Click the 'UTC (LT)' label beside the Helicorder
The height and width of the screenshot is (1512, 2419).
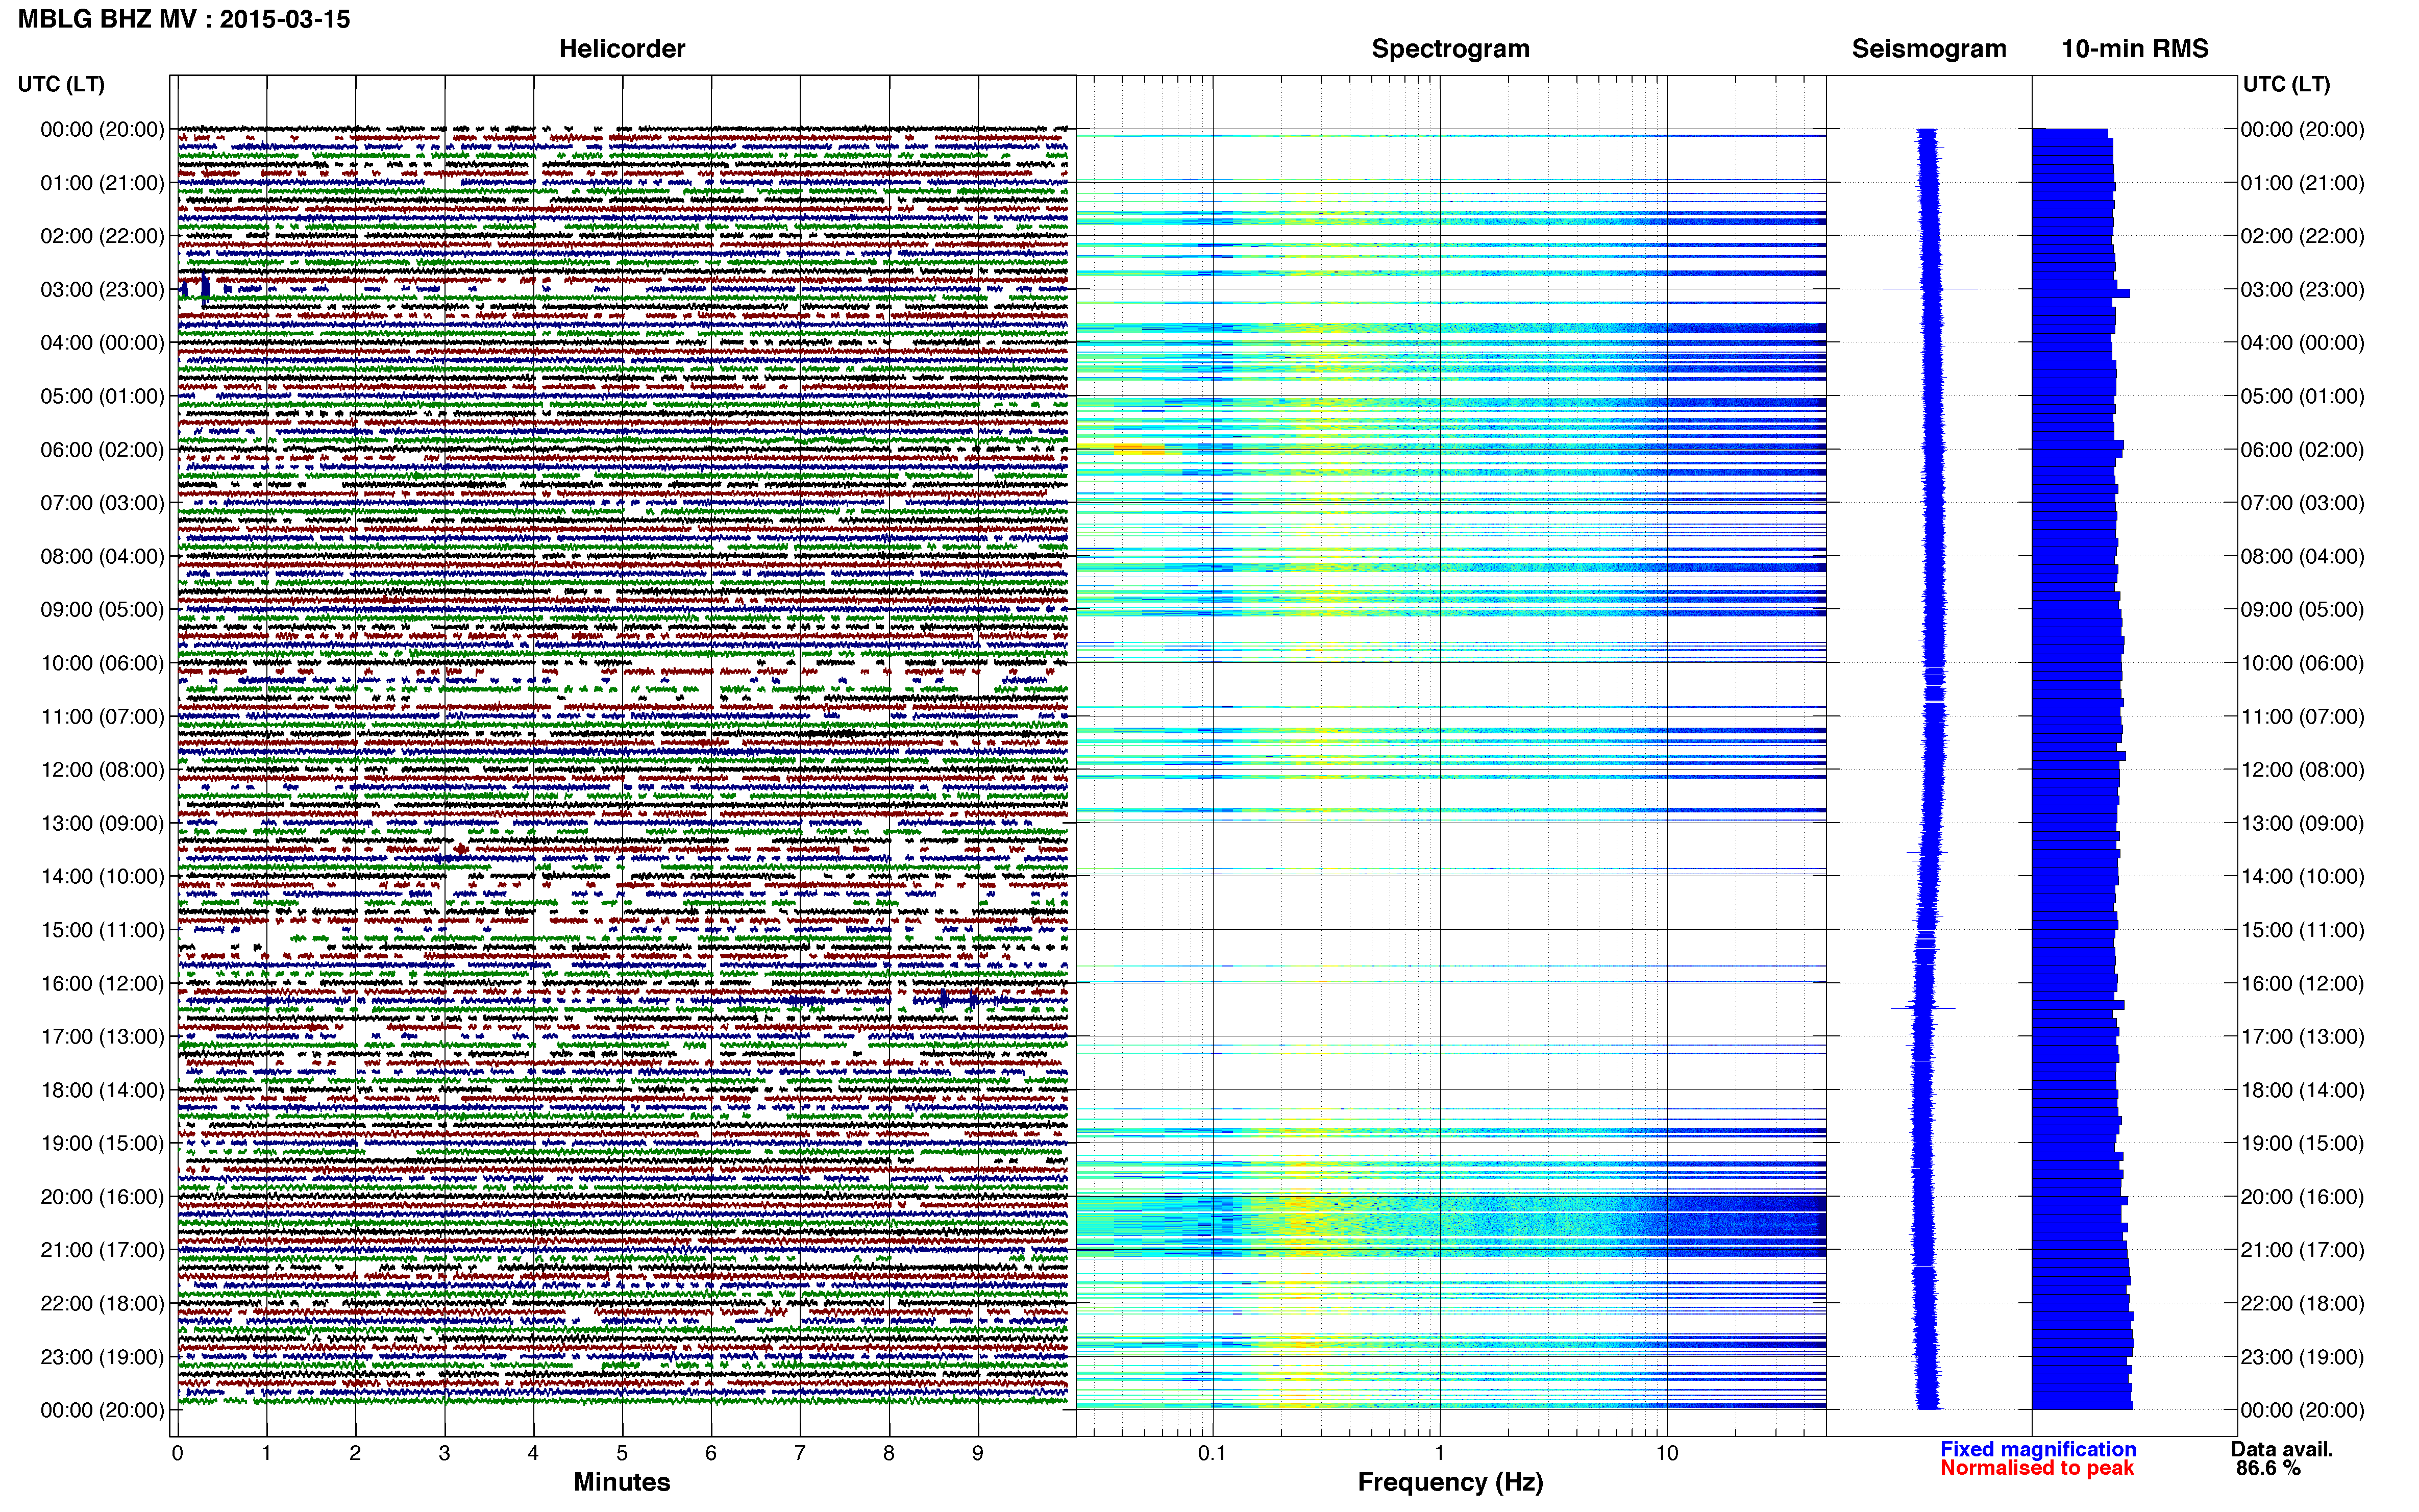point(61,84)
